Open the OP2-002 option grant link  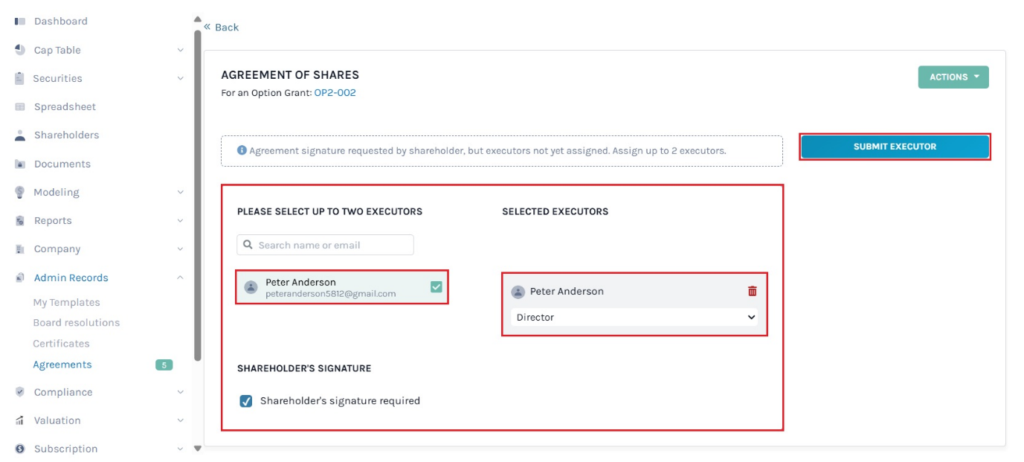coord(335,93)
